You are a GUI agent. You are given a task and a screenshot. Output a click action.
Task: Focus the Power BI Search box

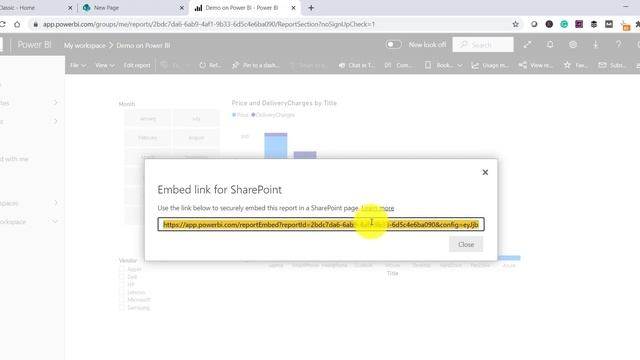[x=483, y=44]
